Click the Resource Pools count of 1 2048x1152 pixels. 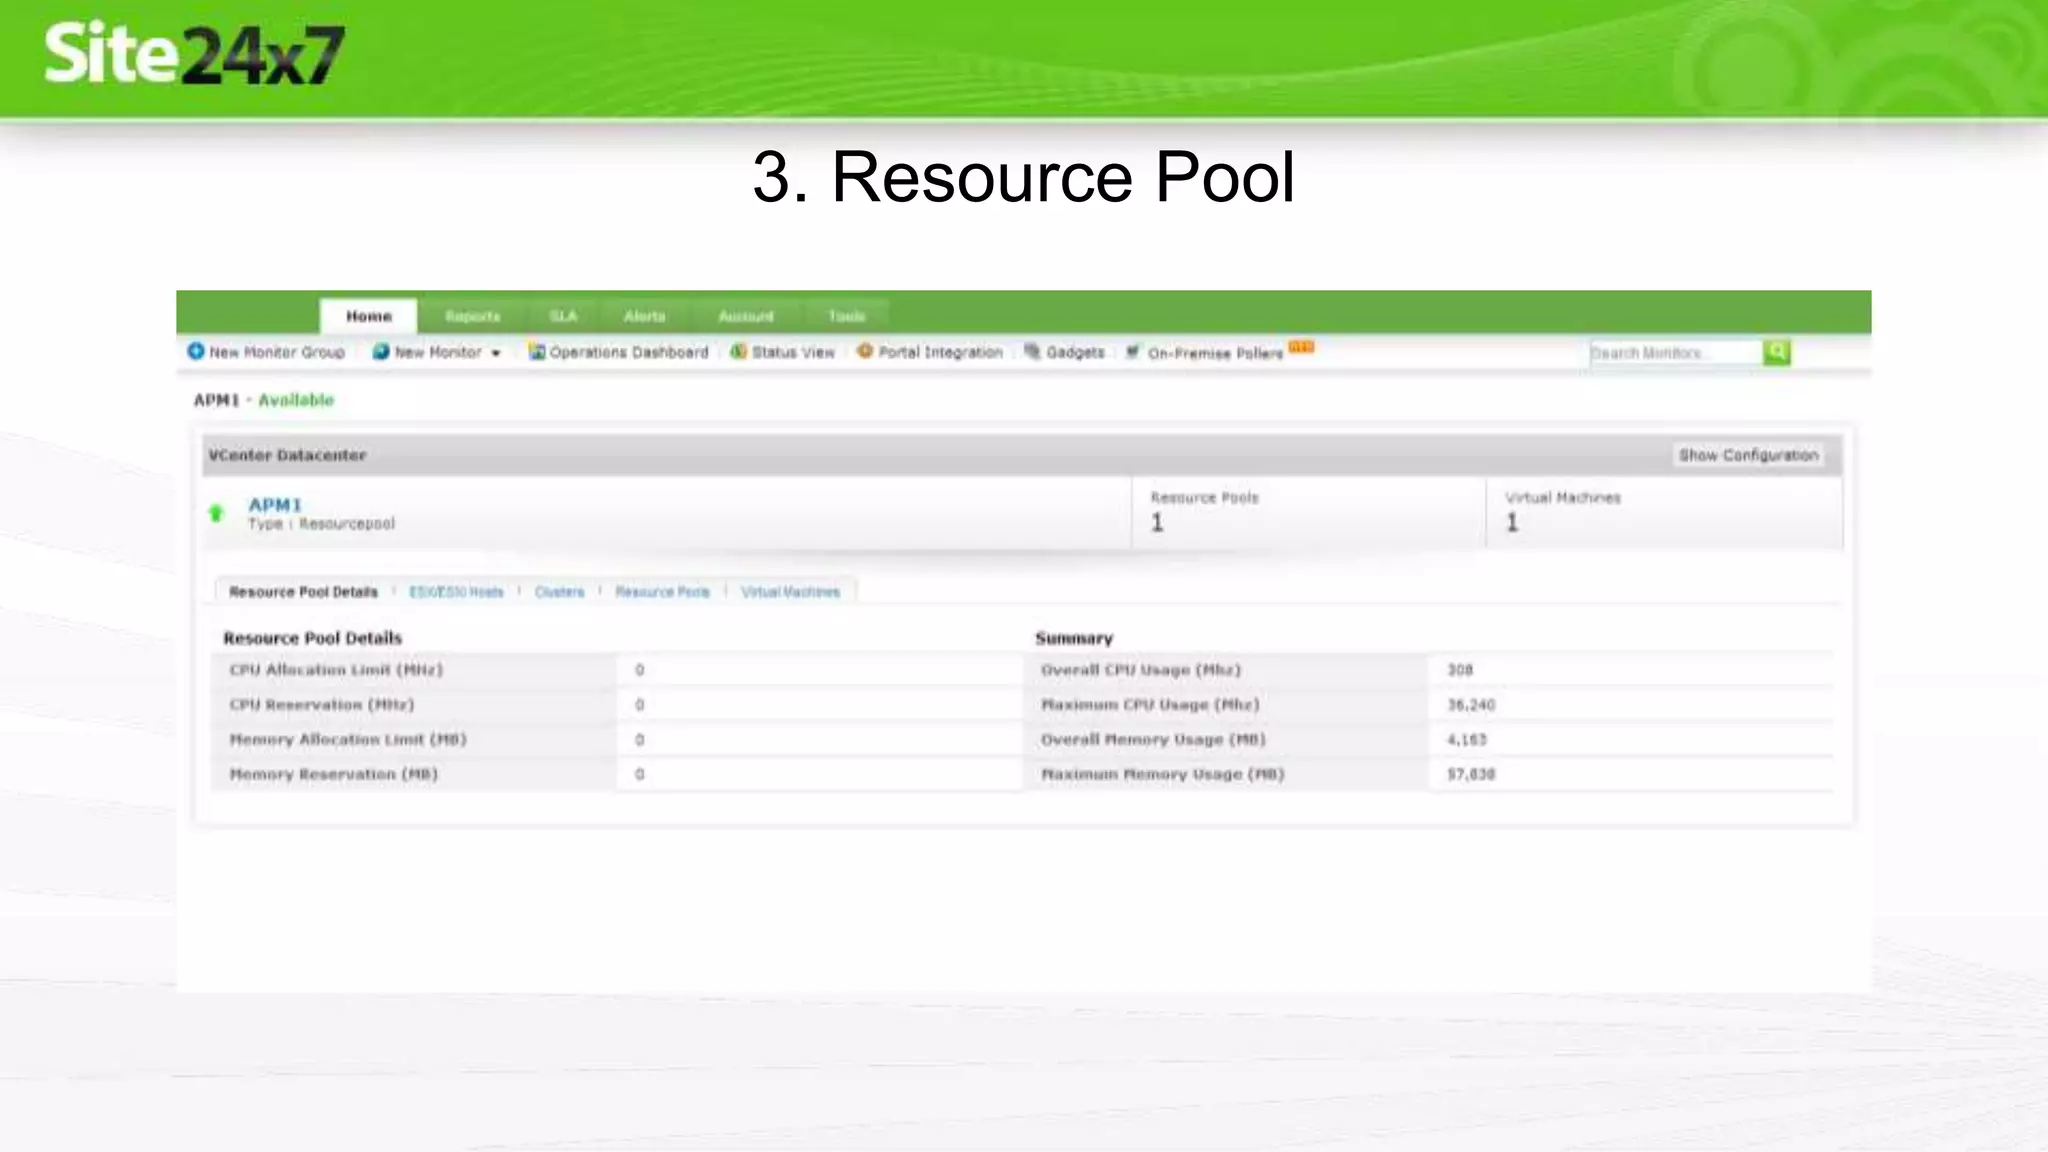[1157, 523]
